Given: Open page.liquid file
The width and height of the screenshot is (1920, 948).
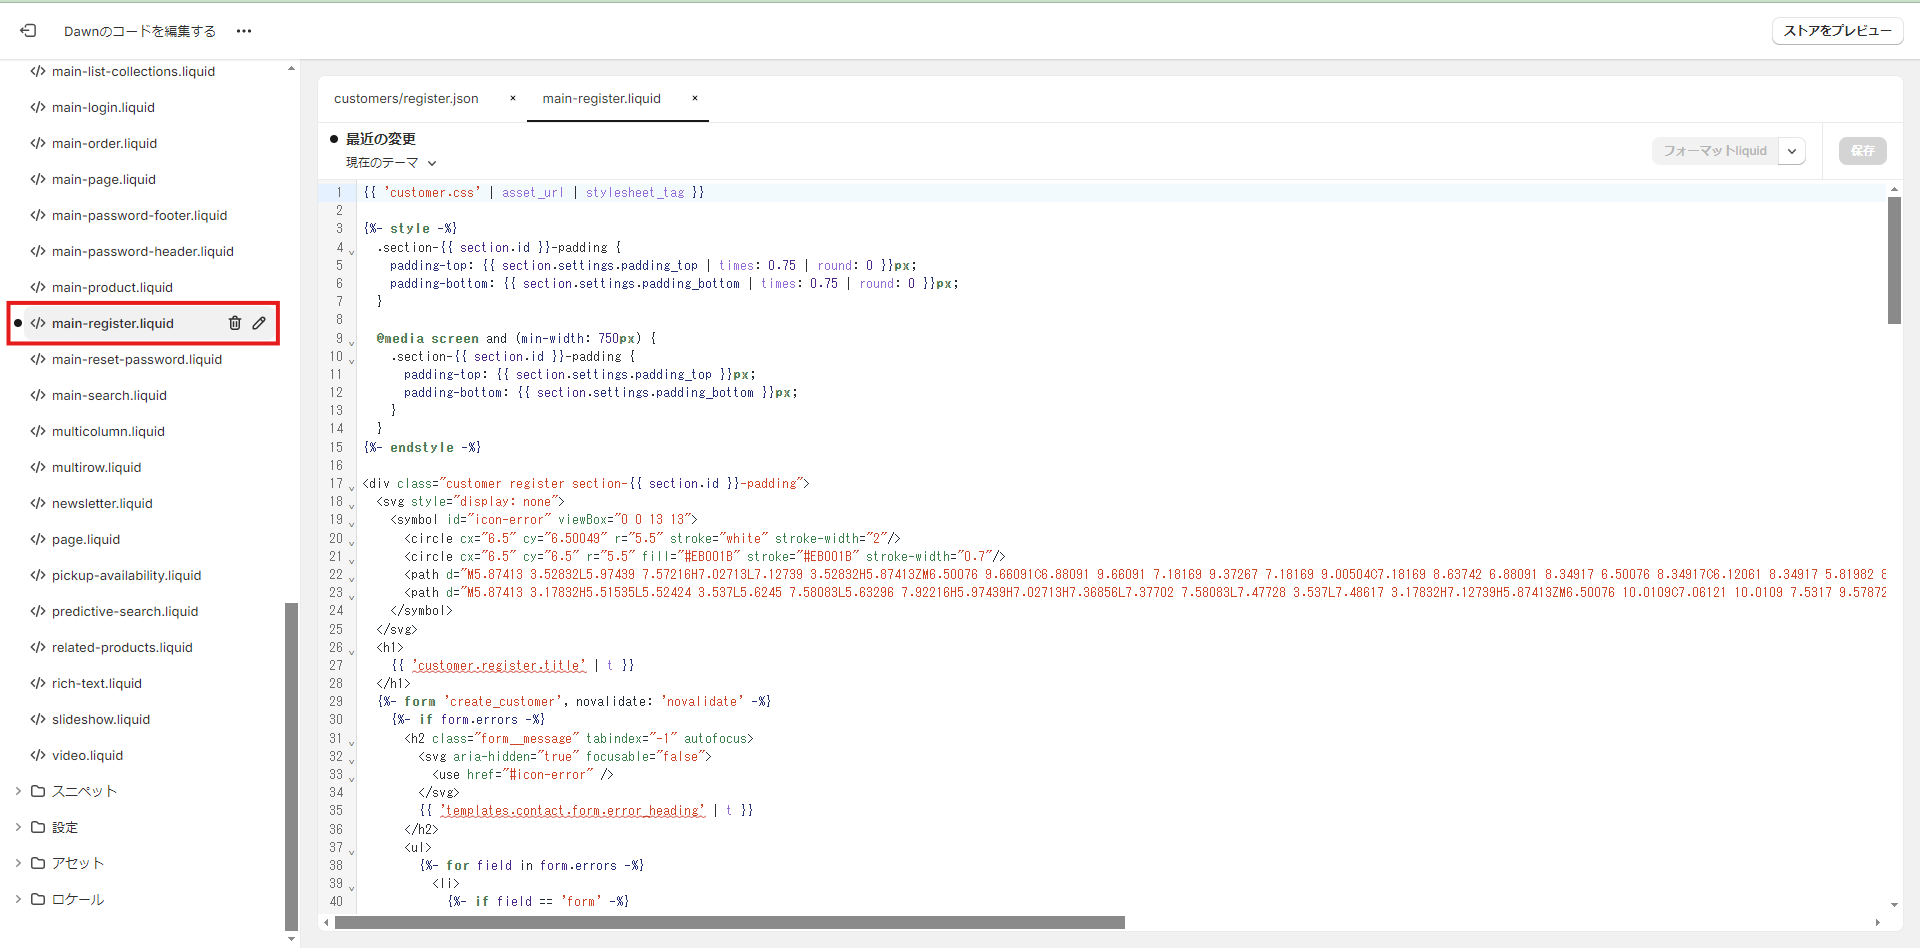Looking at the screenshot, I should (85, 539).
